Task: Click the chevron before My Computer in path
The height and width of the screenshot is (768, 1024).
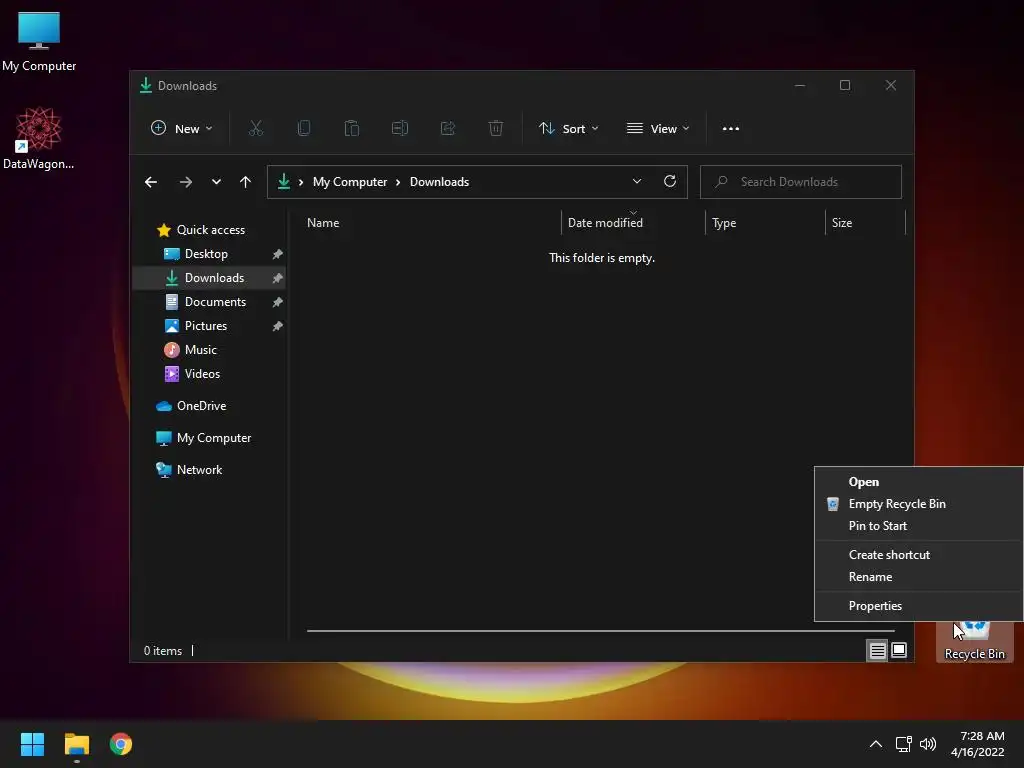Action: 301,182
